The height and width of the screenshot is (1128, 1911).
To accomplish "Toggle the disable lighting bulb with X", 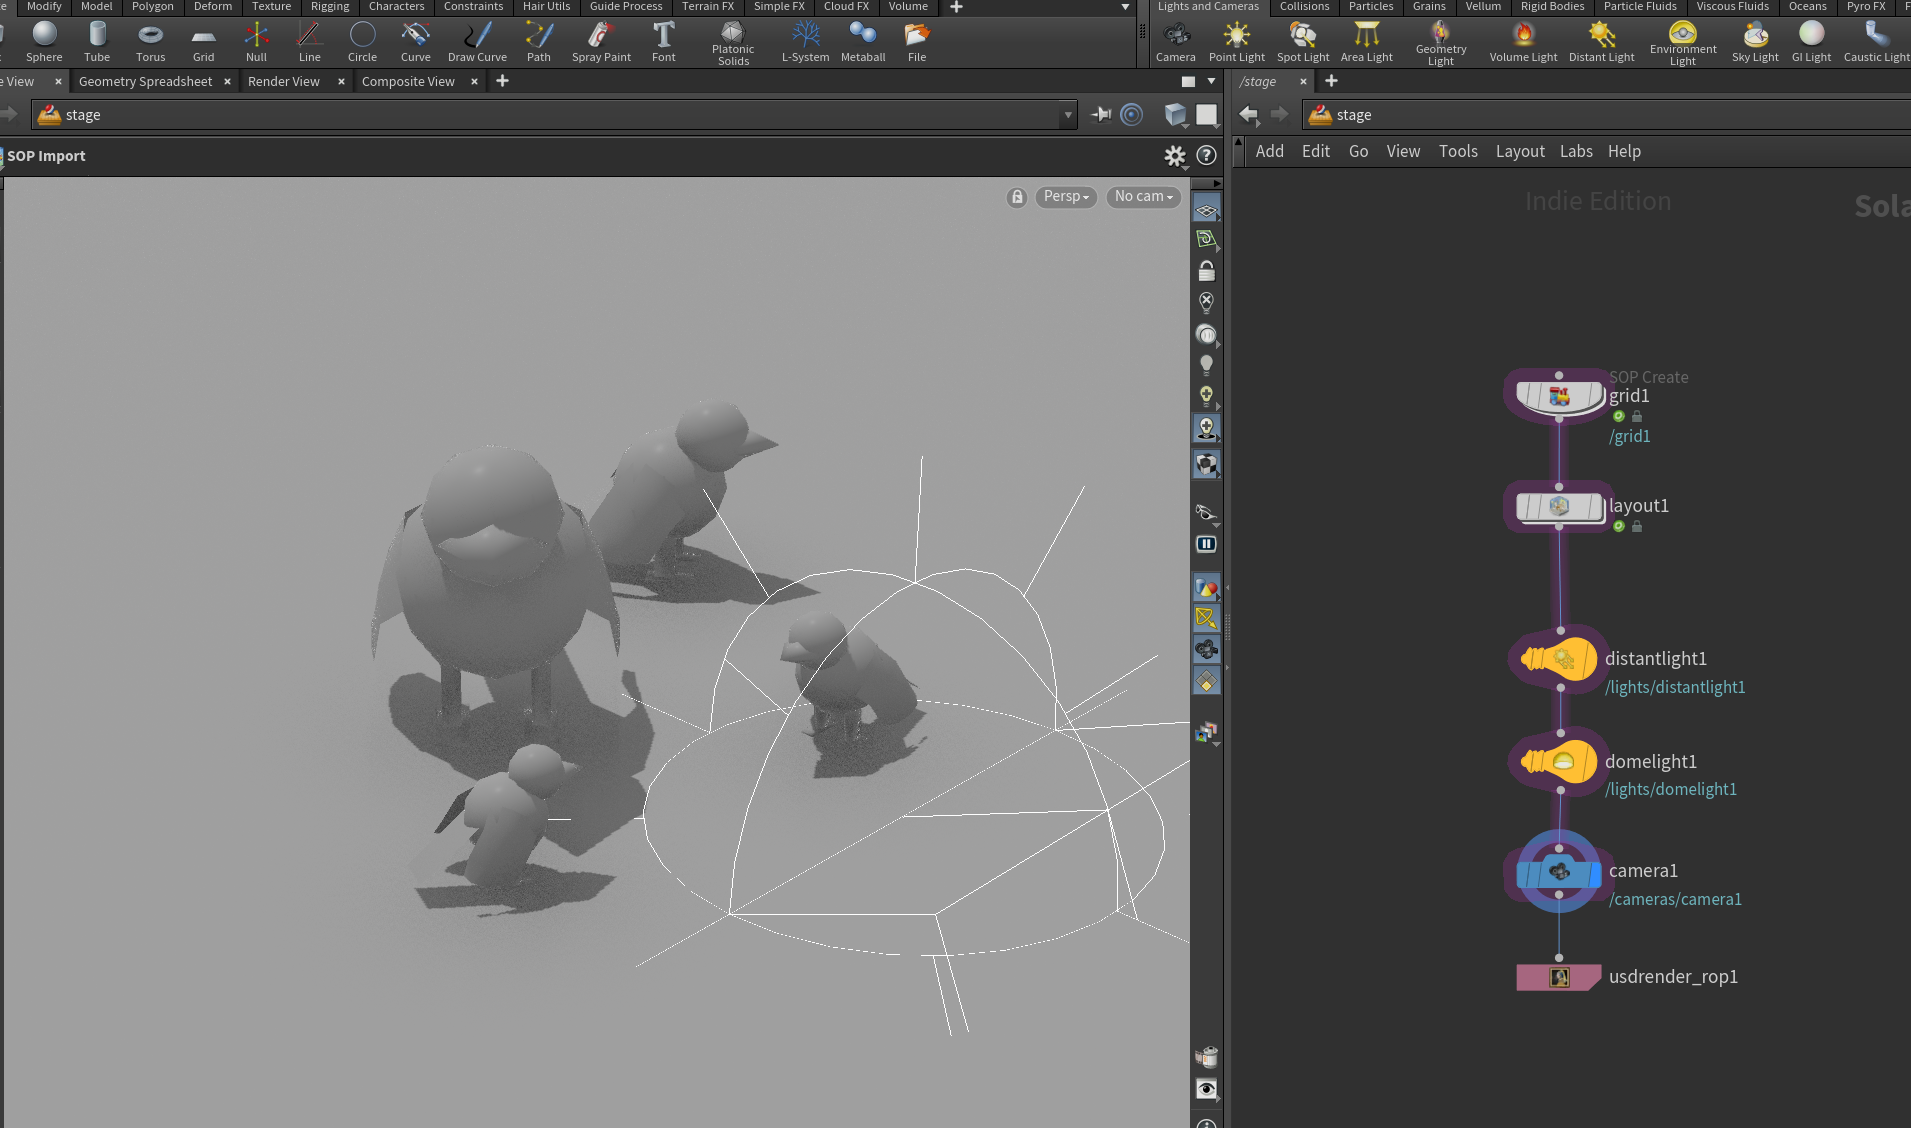I will point(1206,302).
